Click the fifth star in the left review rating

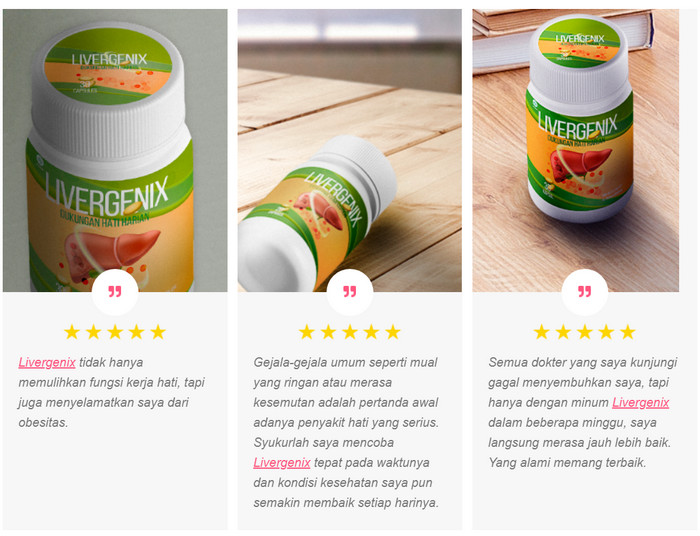coord(158,332)
